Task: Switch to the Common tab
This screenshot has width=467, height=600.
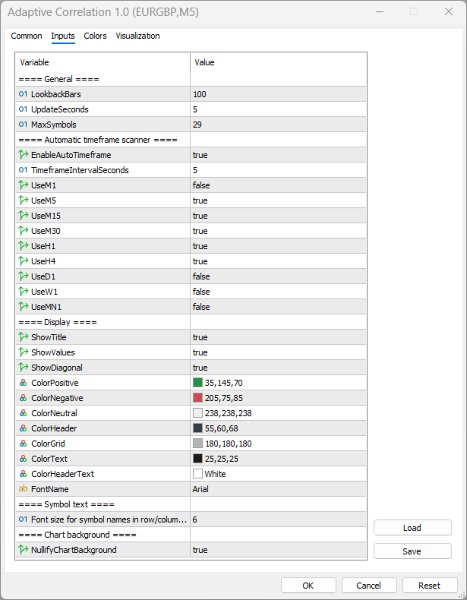Action: coord(26,36)
